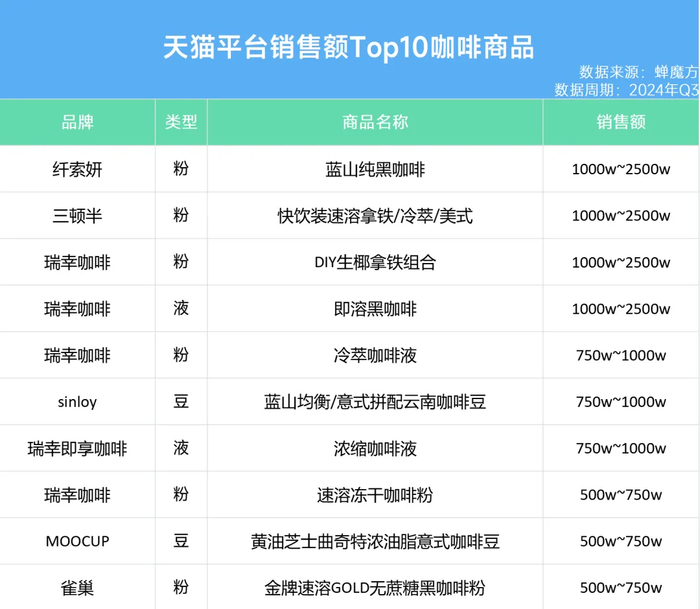
Task: Select the product DIY生椰拿铁组合
Action: point(375,263)
